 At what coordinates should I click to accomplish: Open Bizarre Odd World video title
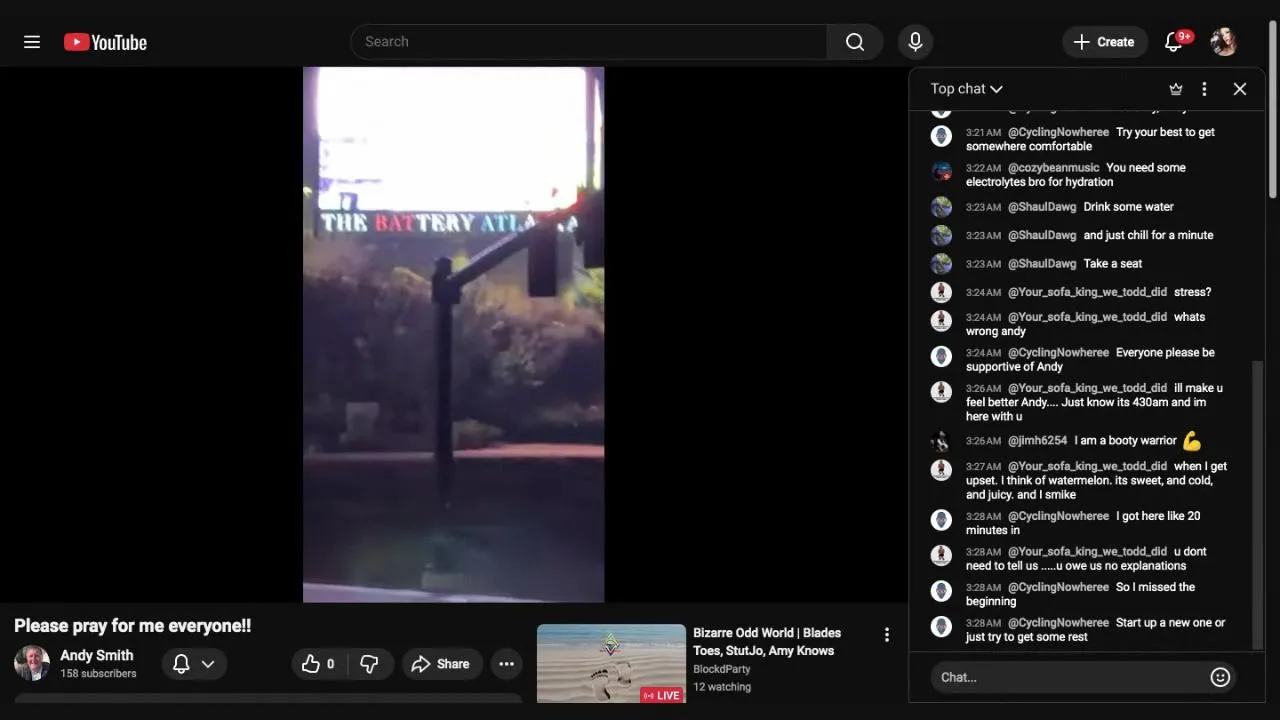pyautogui.click(x=767, y=642)
